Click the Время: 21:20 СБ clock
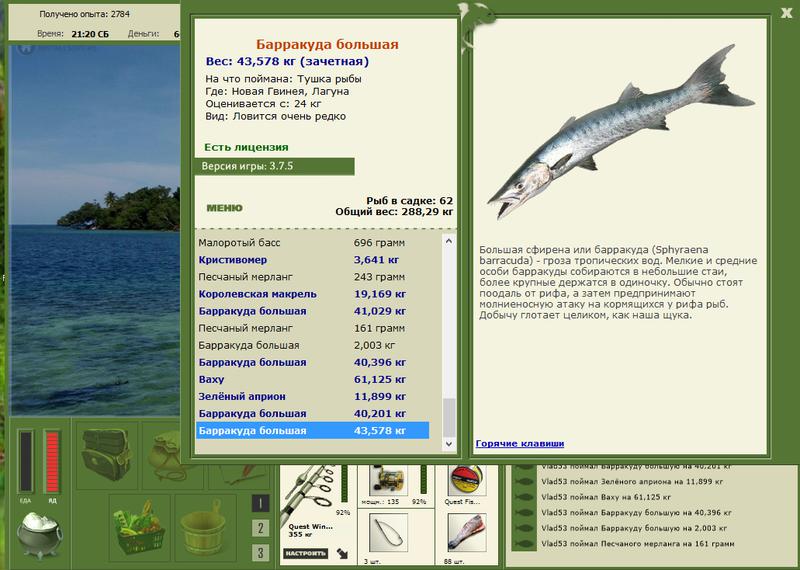Screen dimensions: 800x570 pos(73,34)
